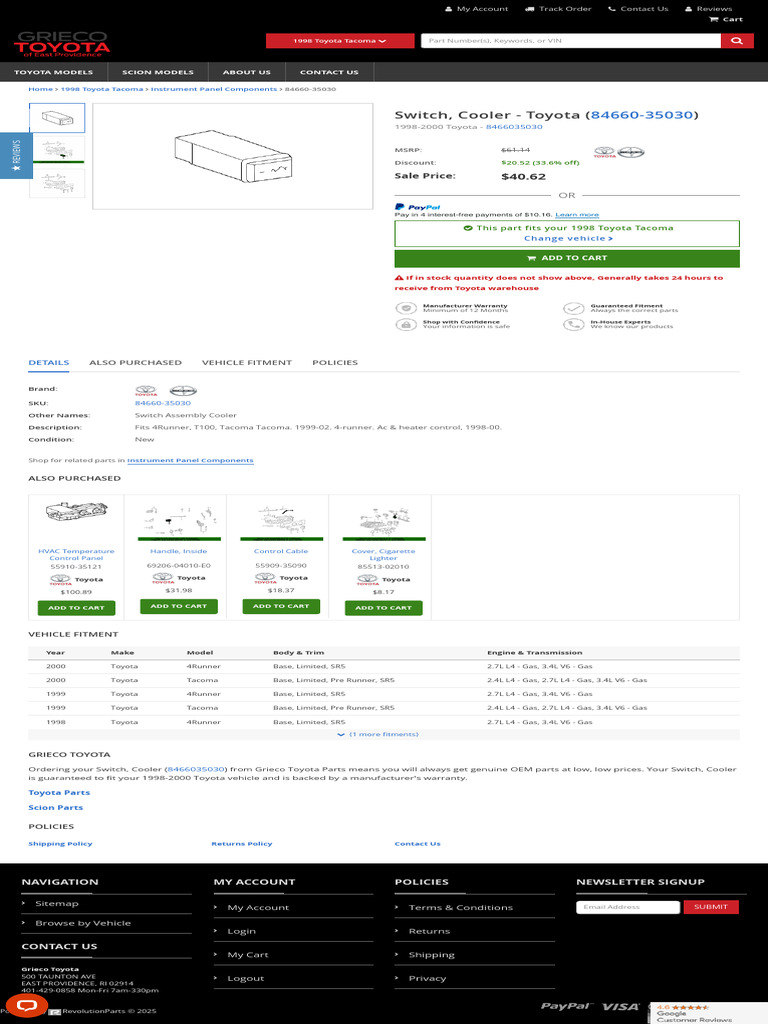768x1024 pixels.
Task: Open part number 84660-35030 title link
Action: point(641,115)
